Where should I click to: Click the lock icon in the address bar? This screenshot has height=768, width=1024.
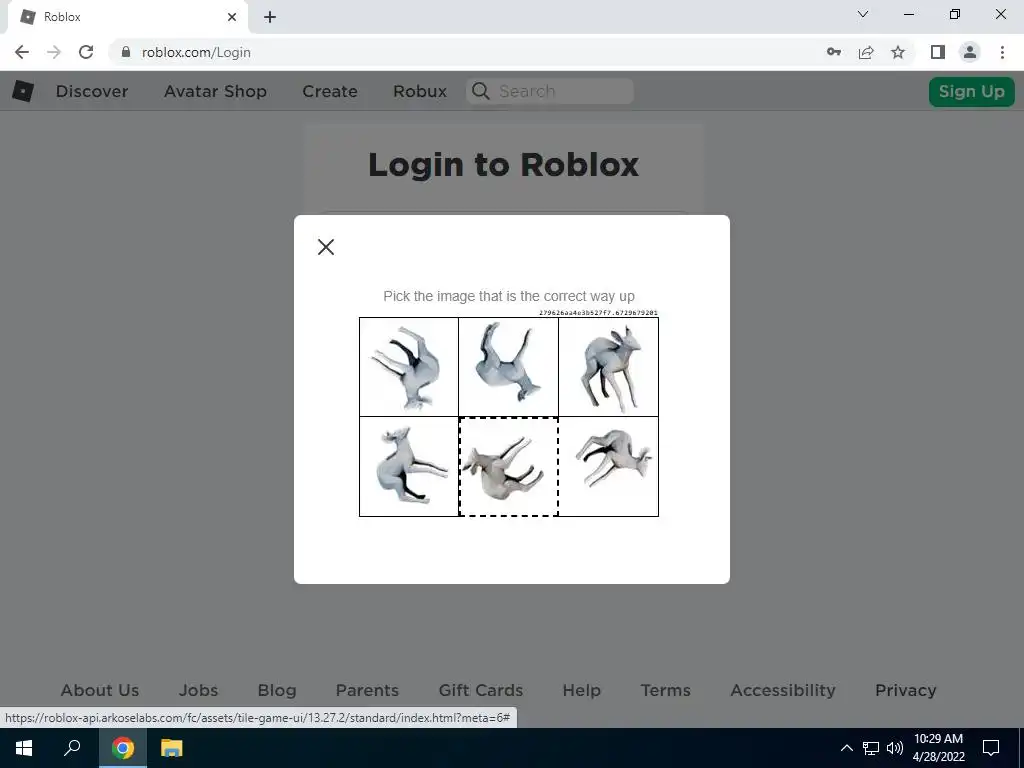[x=126, y=52]
